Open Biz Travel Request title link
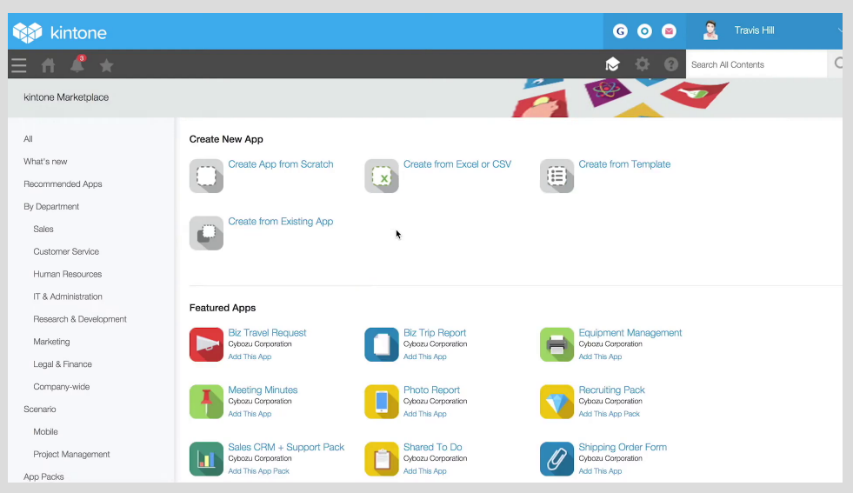The width and height of the screenshot is (853, 493). [x=267, y=332]
